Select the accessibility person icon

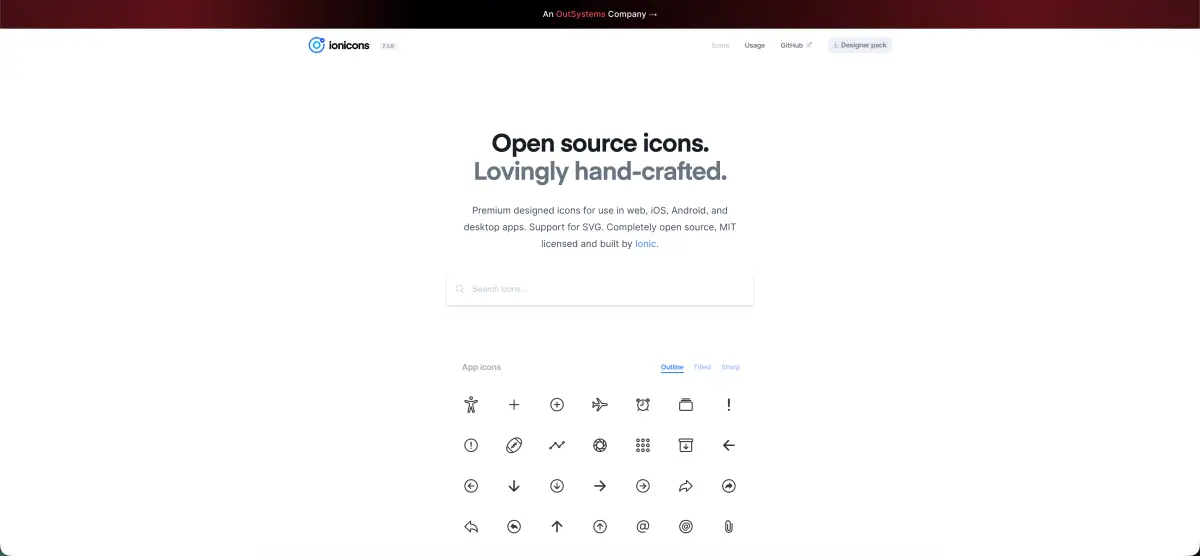(471, 405)
